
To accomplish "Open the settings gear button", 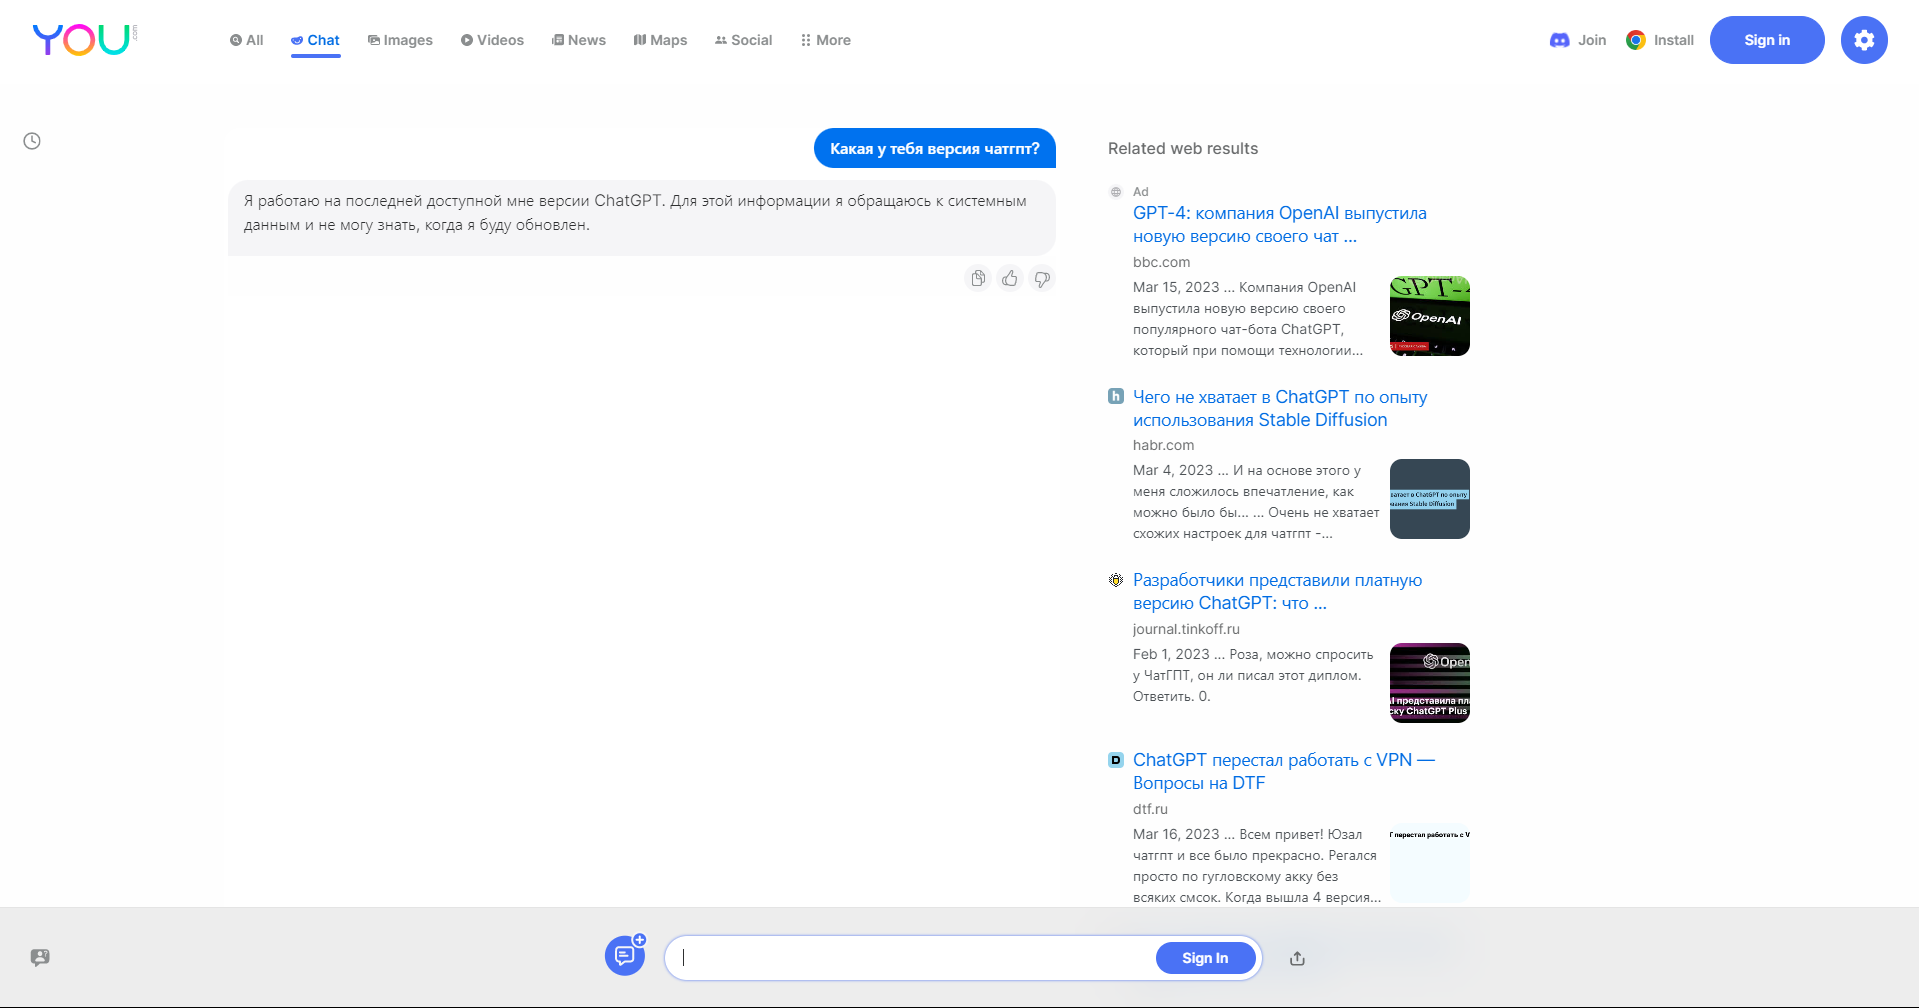I will (x=1864, y=40).
